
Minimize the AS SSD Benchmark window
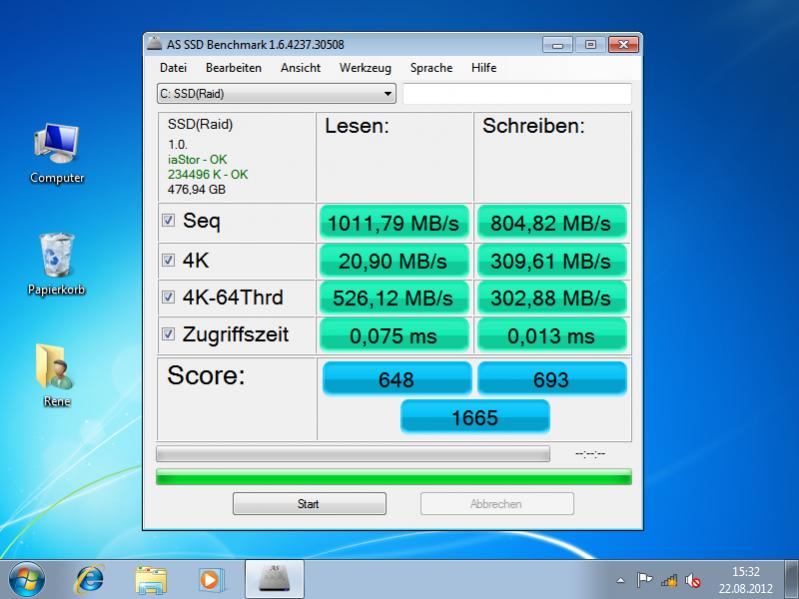point(557,45)
